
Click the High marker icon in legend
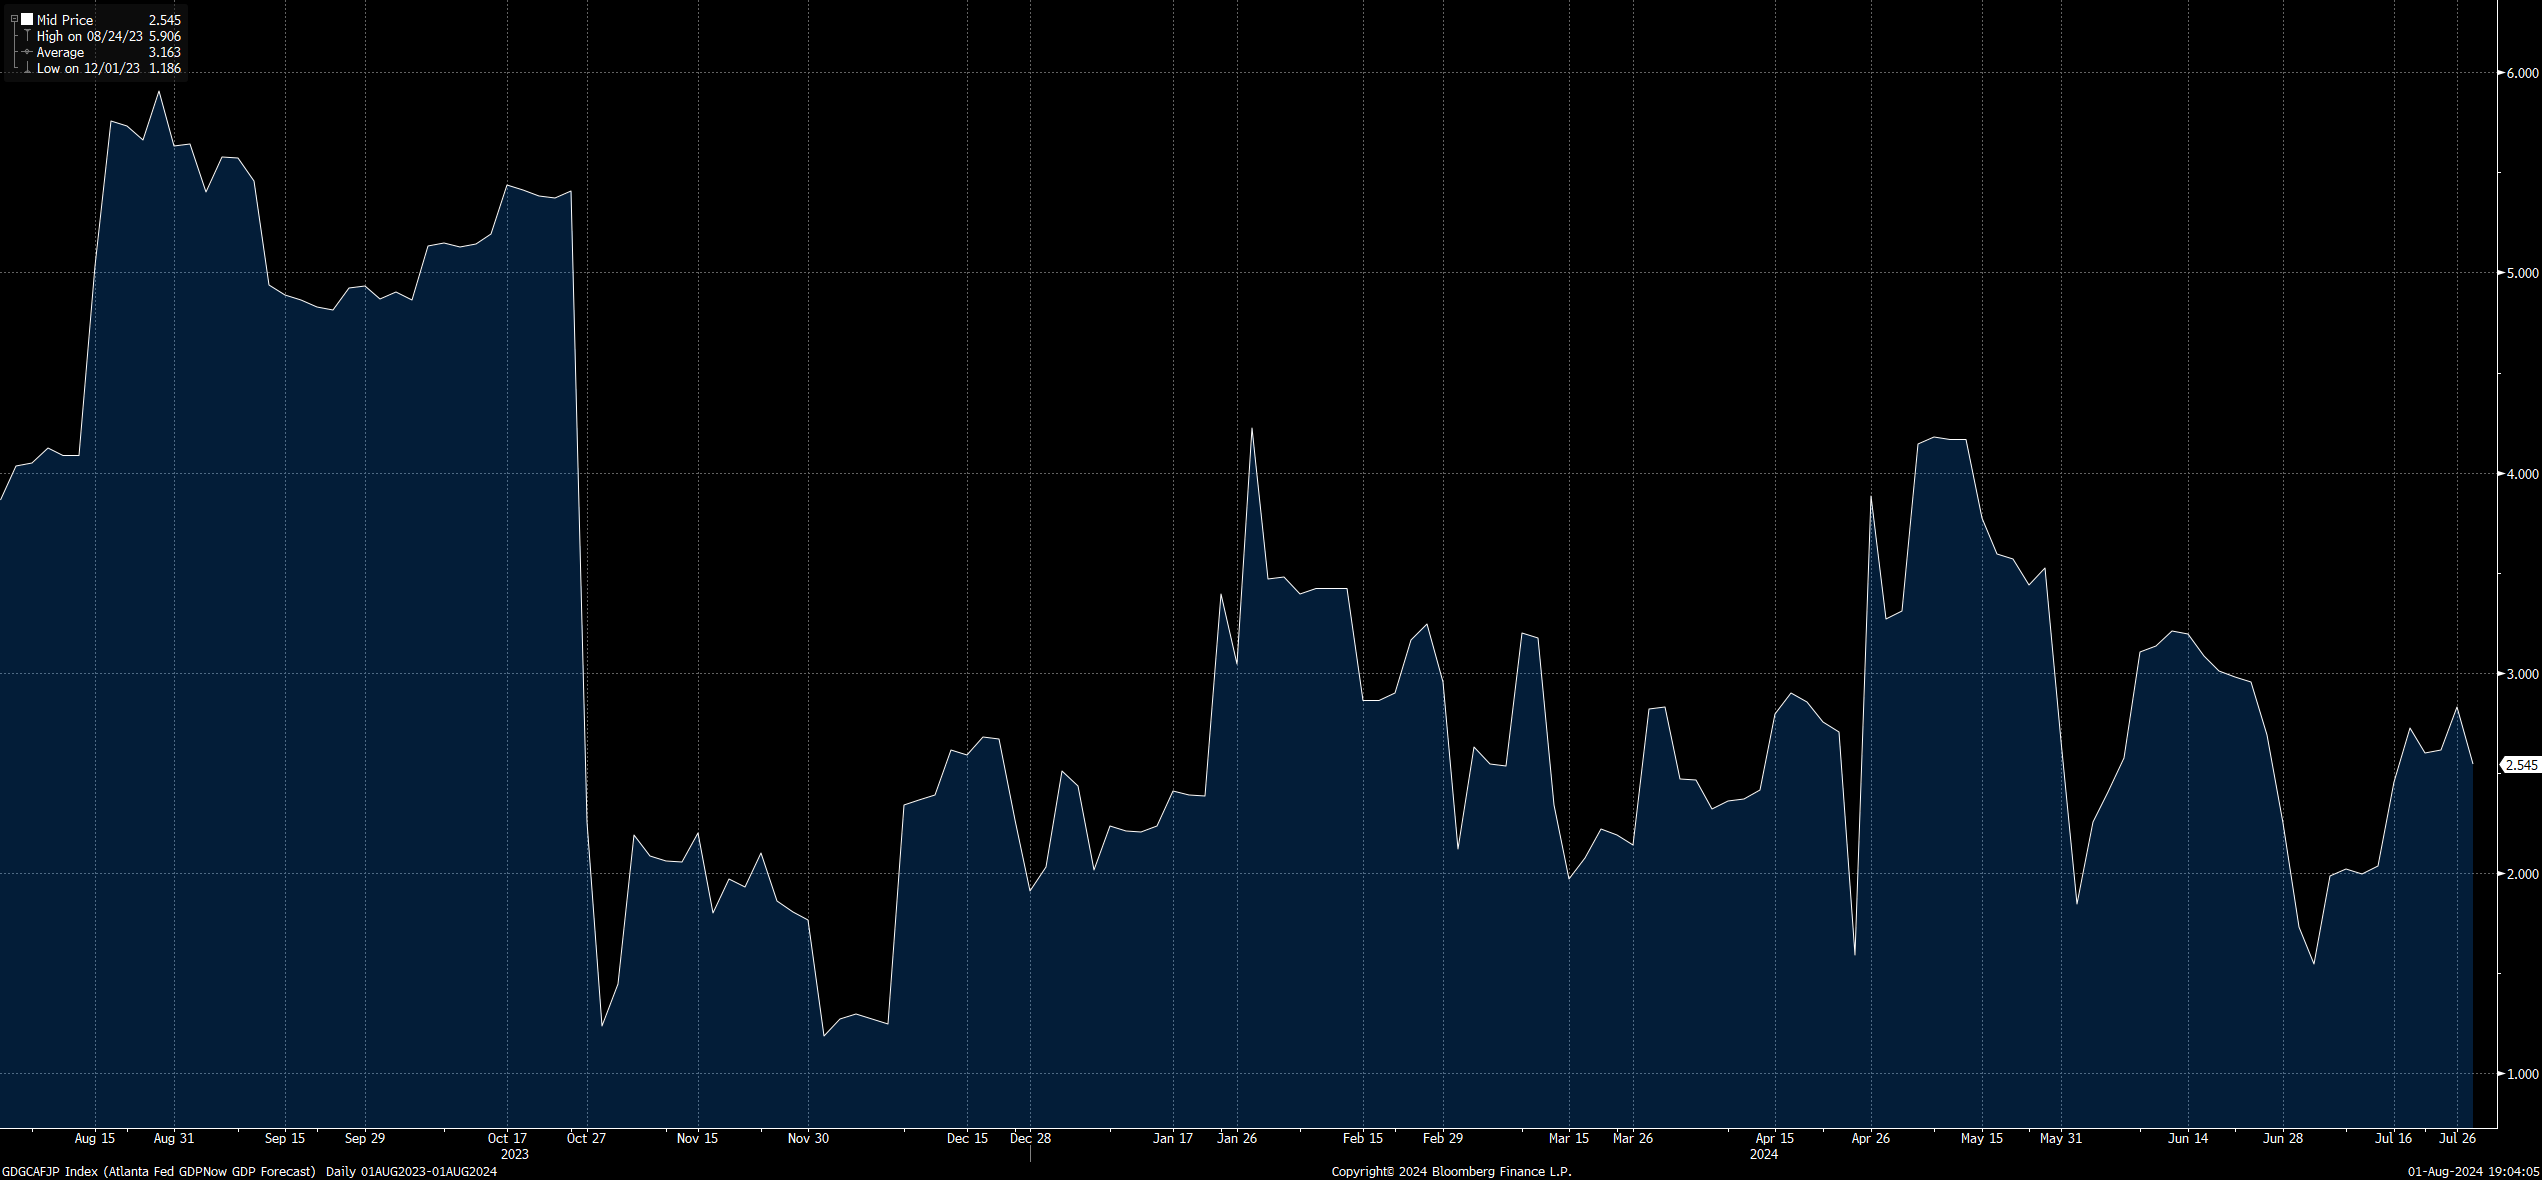point(27,36)
